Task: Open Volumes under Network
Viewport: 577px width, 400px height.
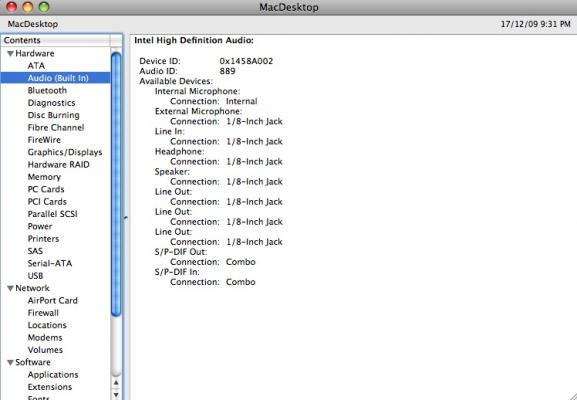Action: click(x=45, y=350)
